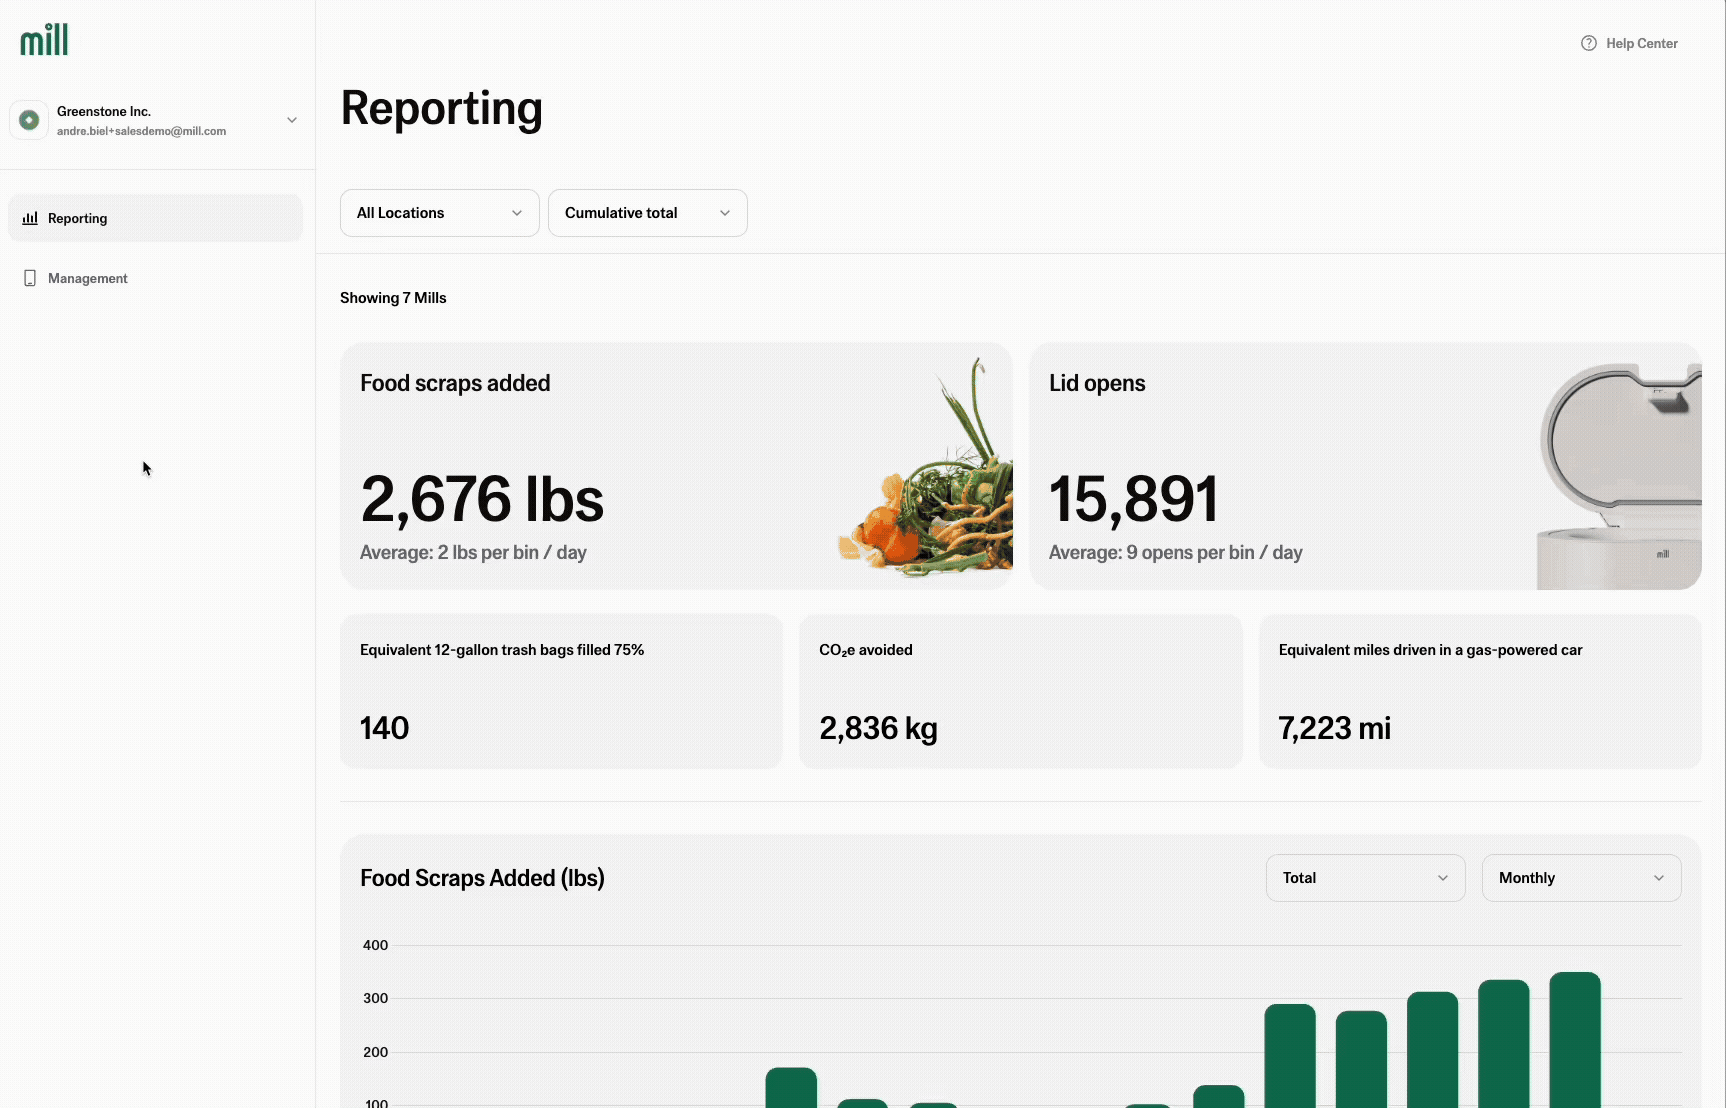Open the All Locations dropdown

[439, 213]
